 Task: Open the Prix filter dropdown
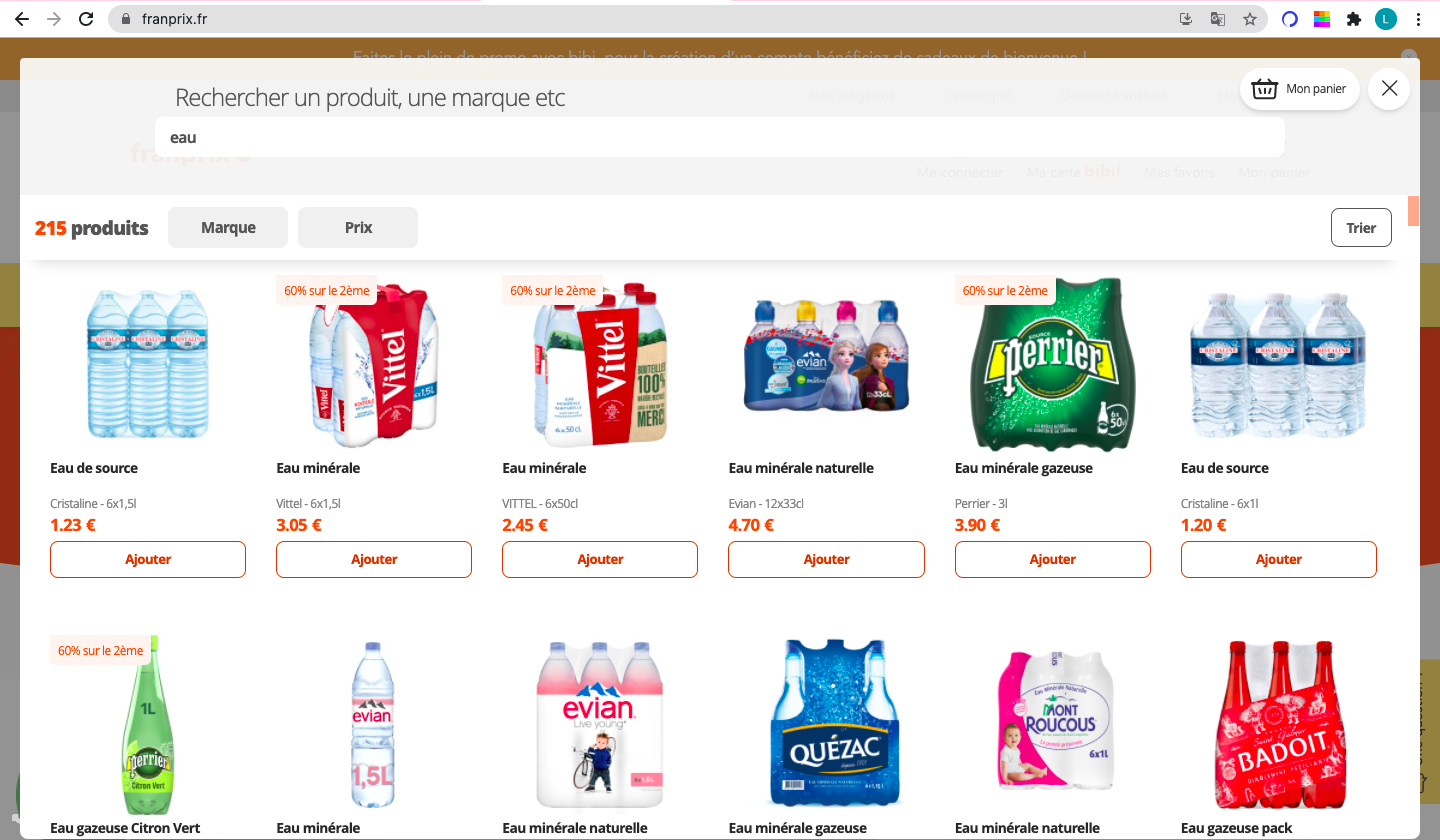click(358, 227)
